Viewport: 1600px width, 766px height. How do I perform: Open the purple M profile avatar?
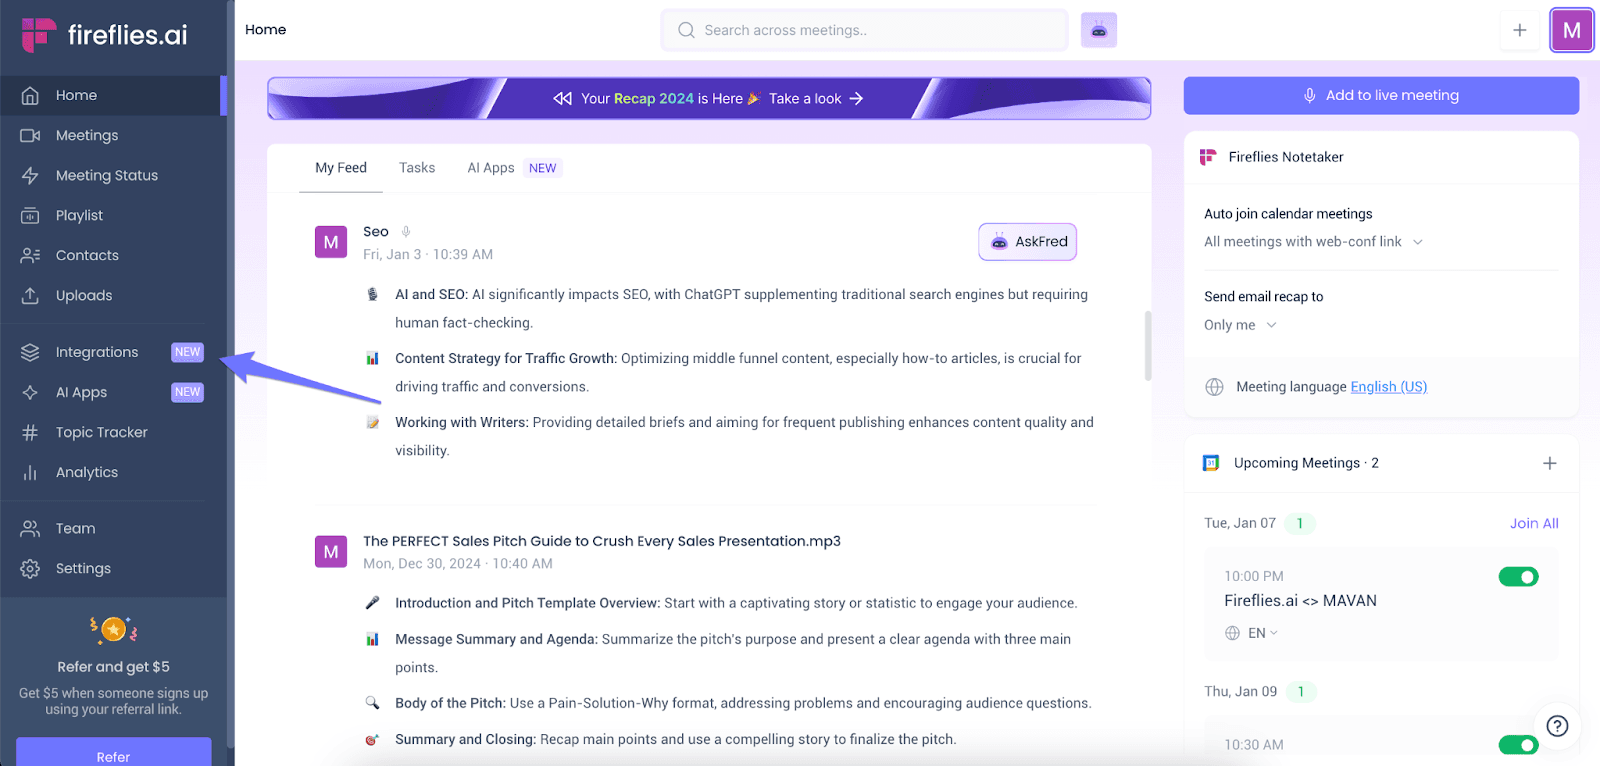(x=1571, y=30)
